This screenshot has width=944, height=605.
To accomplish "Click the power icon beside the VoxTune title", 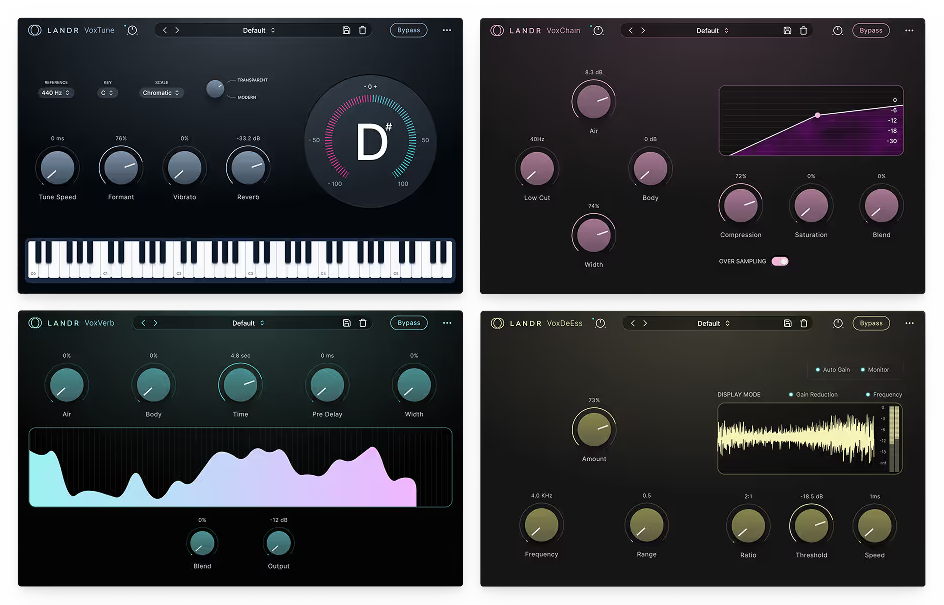I will pos(133,30).
